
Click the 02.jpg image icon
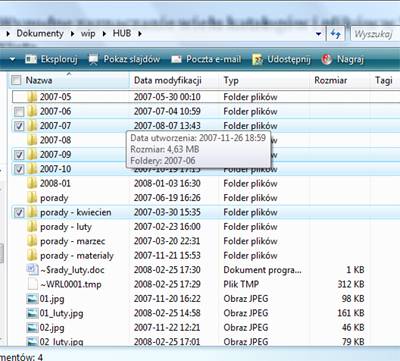point(32,327)
